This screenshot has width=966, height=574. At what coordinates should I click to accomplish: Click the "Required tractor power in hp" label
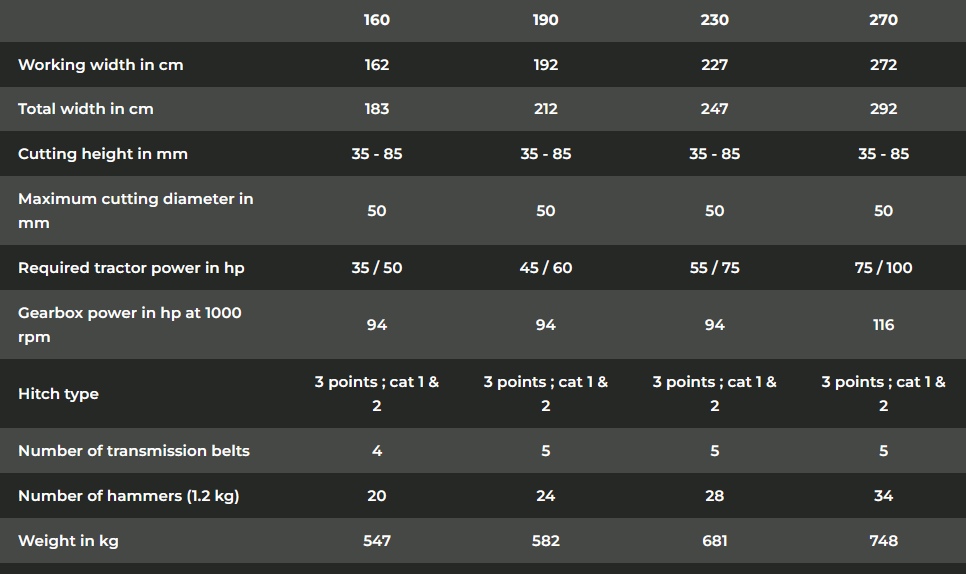[x=131, y=268]
